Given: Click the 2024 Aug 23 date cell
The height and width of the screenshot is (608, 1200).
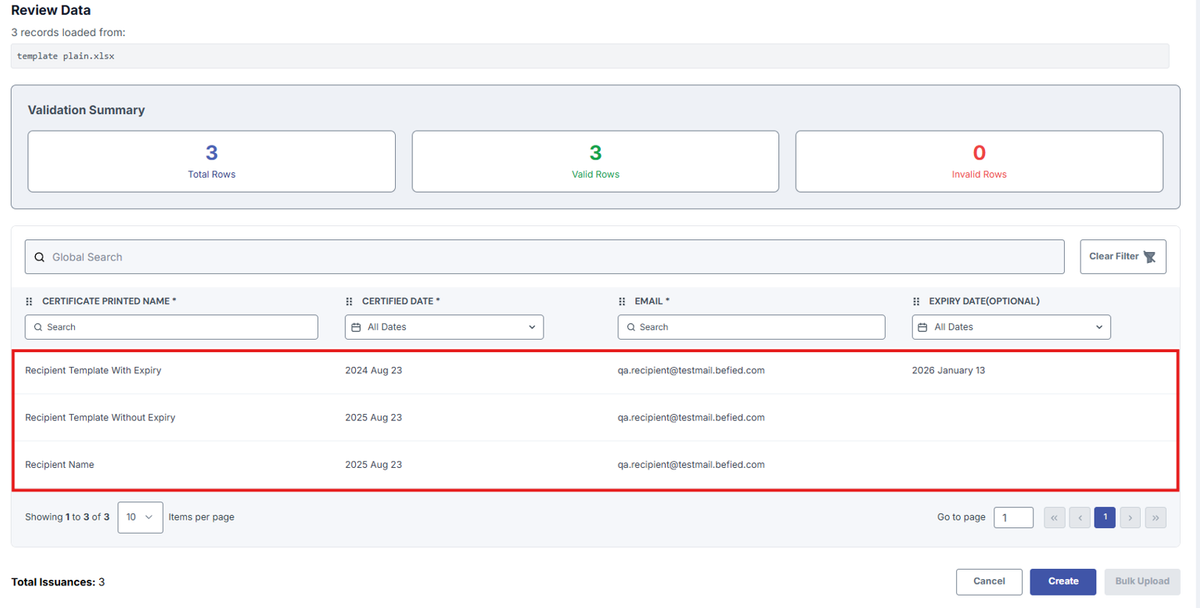Looking at the screenshot, I should 373,370.
